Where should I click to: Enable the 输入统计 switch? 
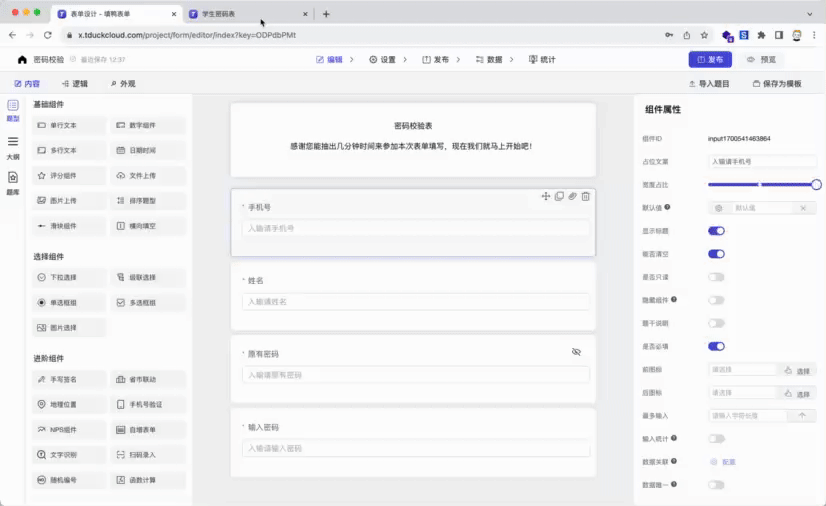point(716,439)
